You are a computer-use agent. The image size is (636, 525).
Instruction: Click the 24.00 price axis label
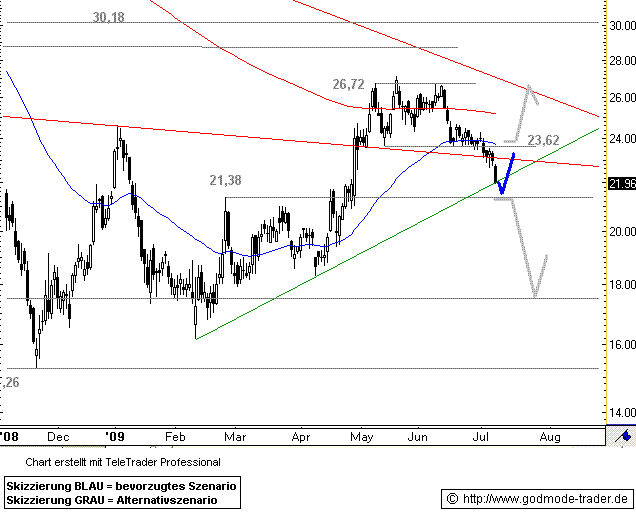623,138
